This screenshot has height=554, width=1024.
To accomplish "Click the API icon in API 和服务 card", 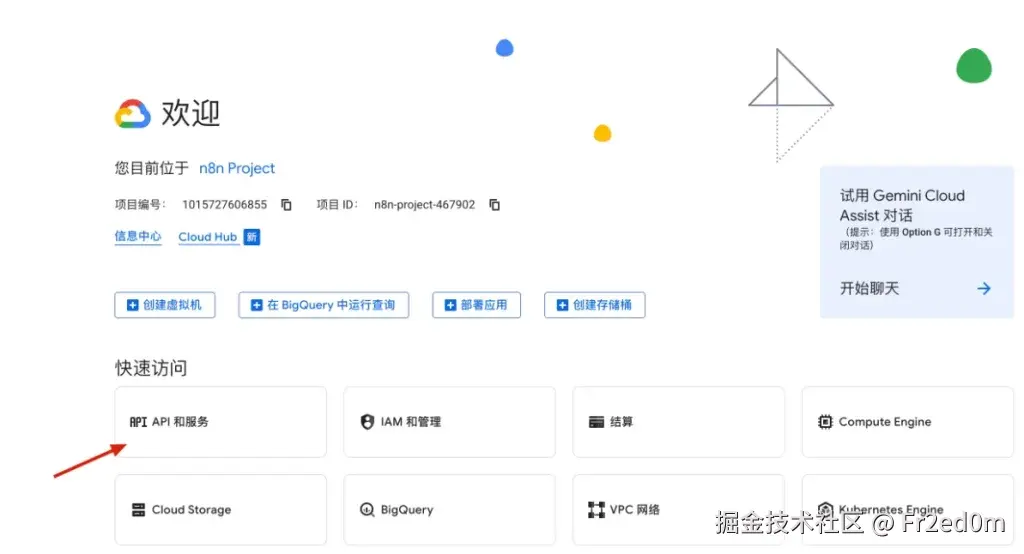I will tap(138, 422).
